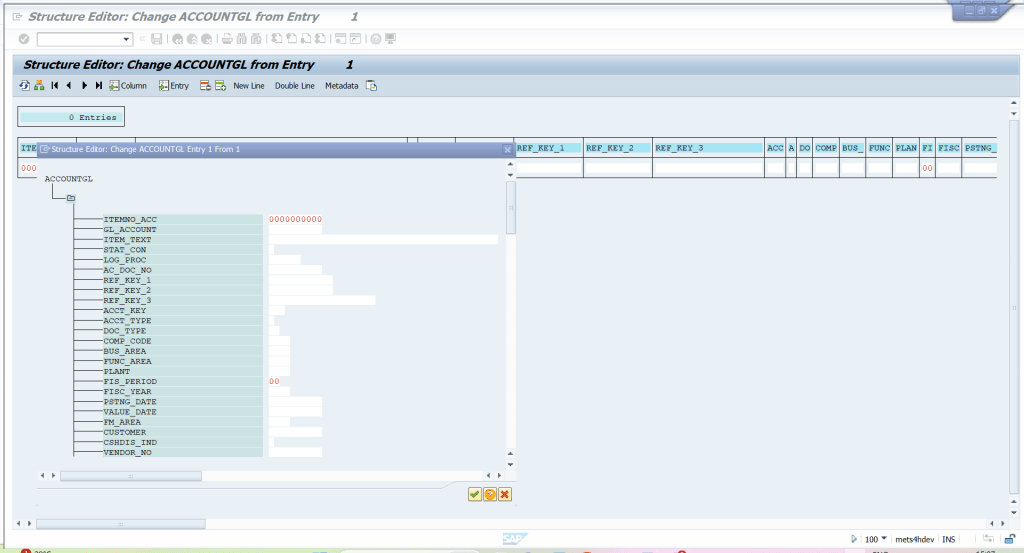Click the Double Line button
This screenshot has width=1024, height=553.
295,86
